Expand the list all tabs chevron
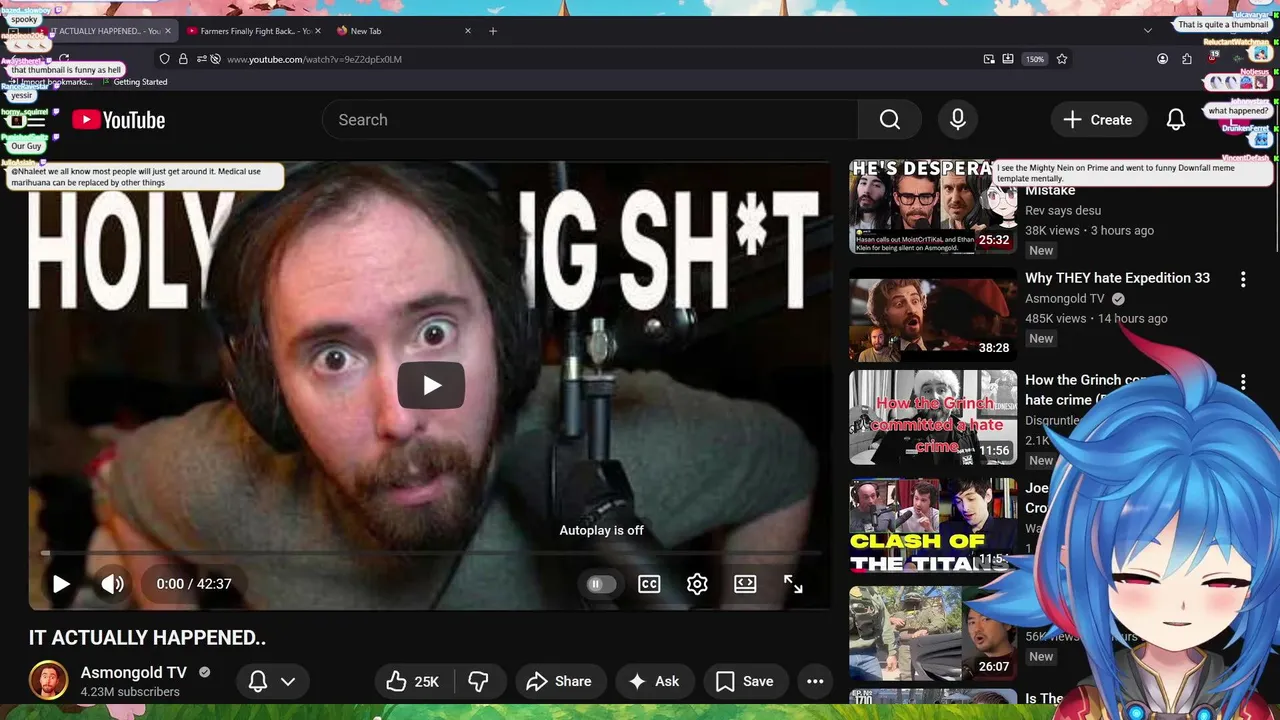 point(1147,31)
